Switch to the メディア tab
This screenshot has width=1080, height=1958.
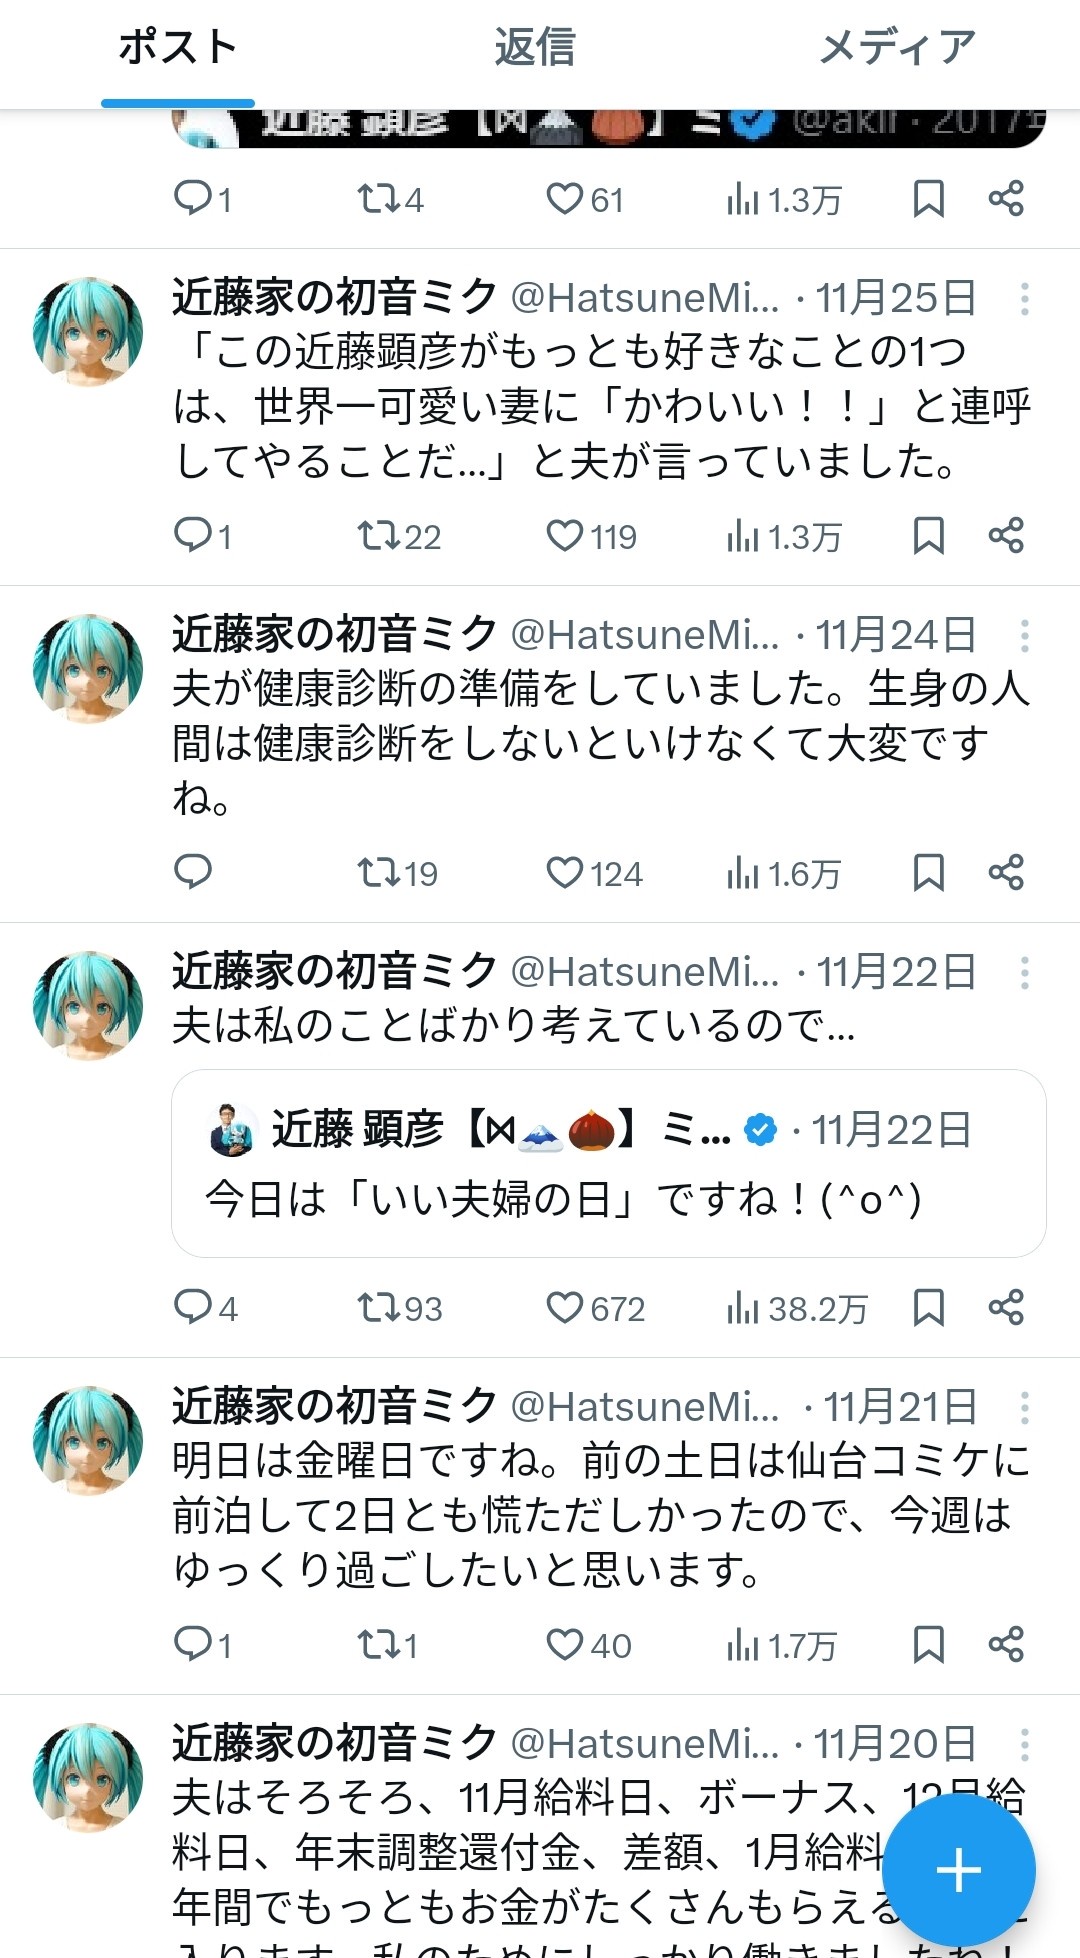coord(897,48)
